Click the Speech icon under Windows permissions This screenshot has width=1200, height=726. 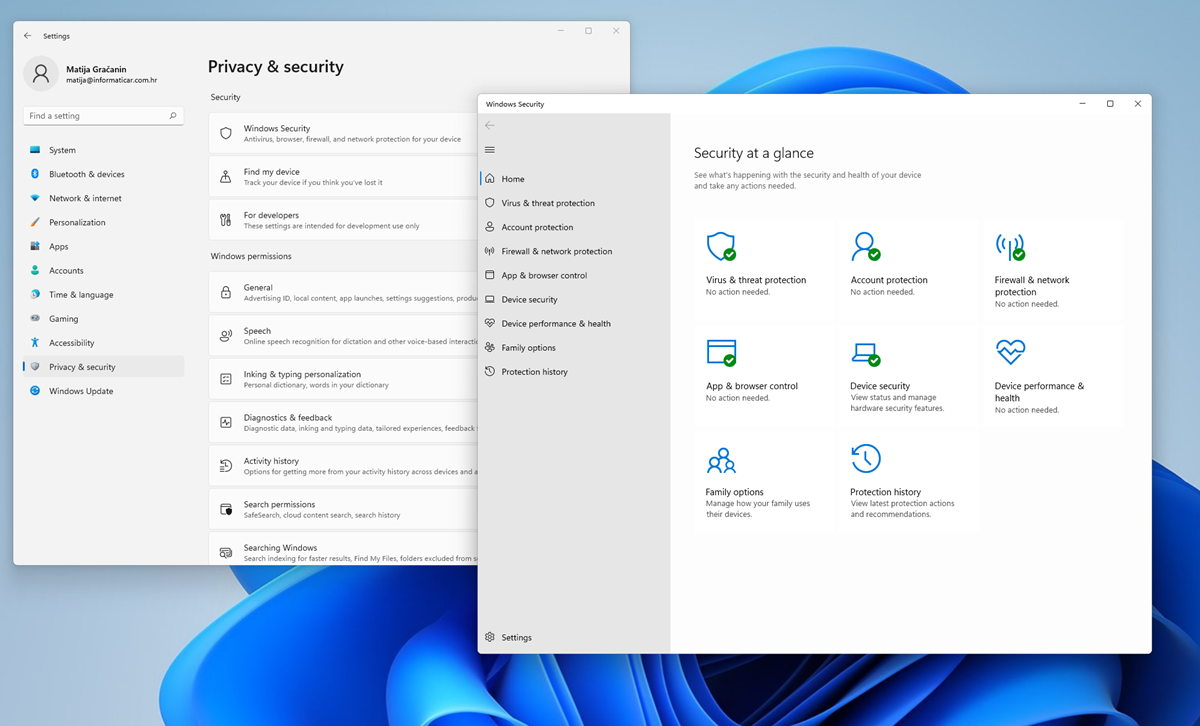(x=226, y=335)
